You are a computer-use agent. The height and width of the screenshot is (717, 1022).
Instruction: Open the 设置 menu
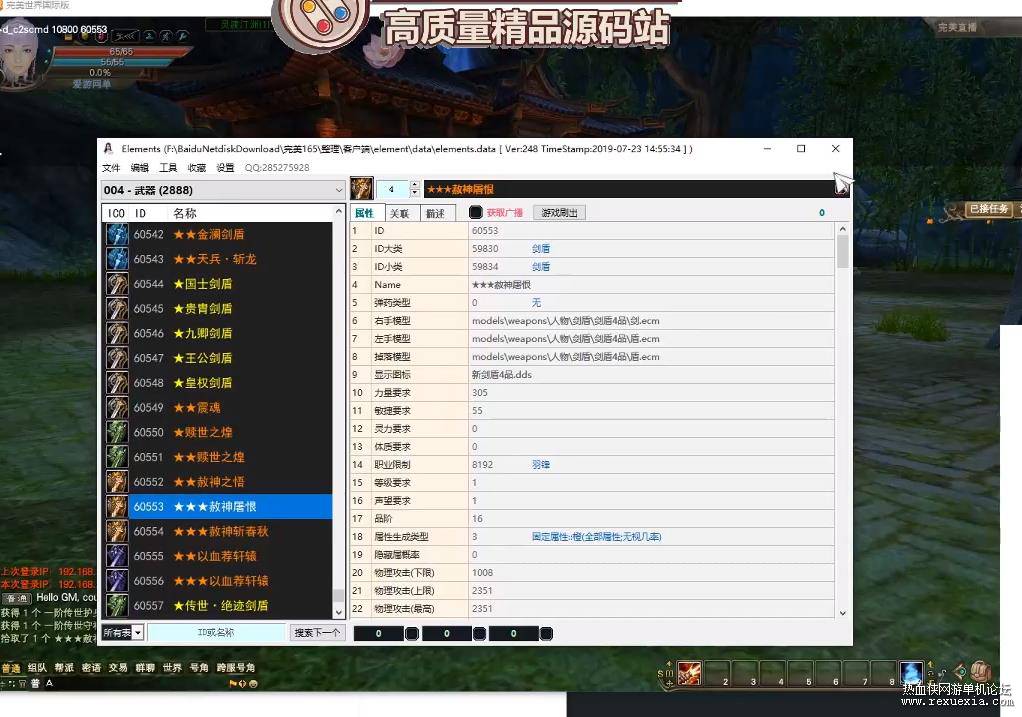pyautogui.click(x=226, y=168)
